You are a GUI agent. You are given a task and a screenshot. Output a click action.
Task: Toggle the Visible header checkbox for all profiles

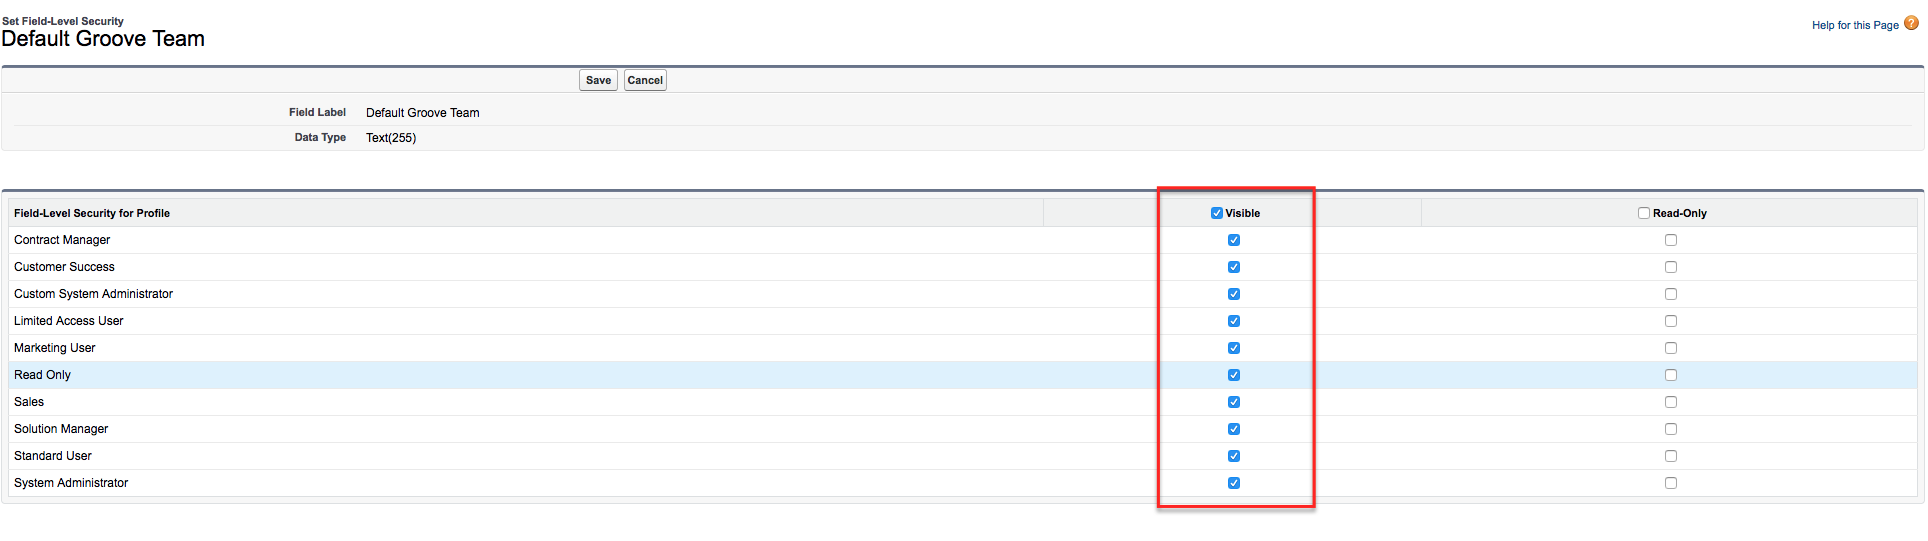pyautogui.click(x=1216, y=213)
